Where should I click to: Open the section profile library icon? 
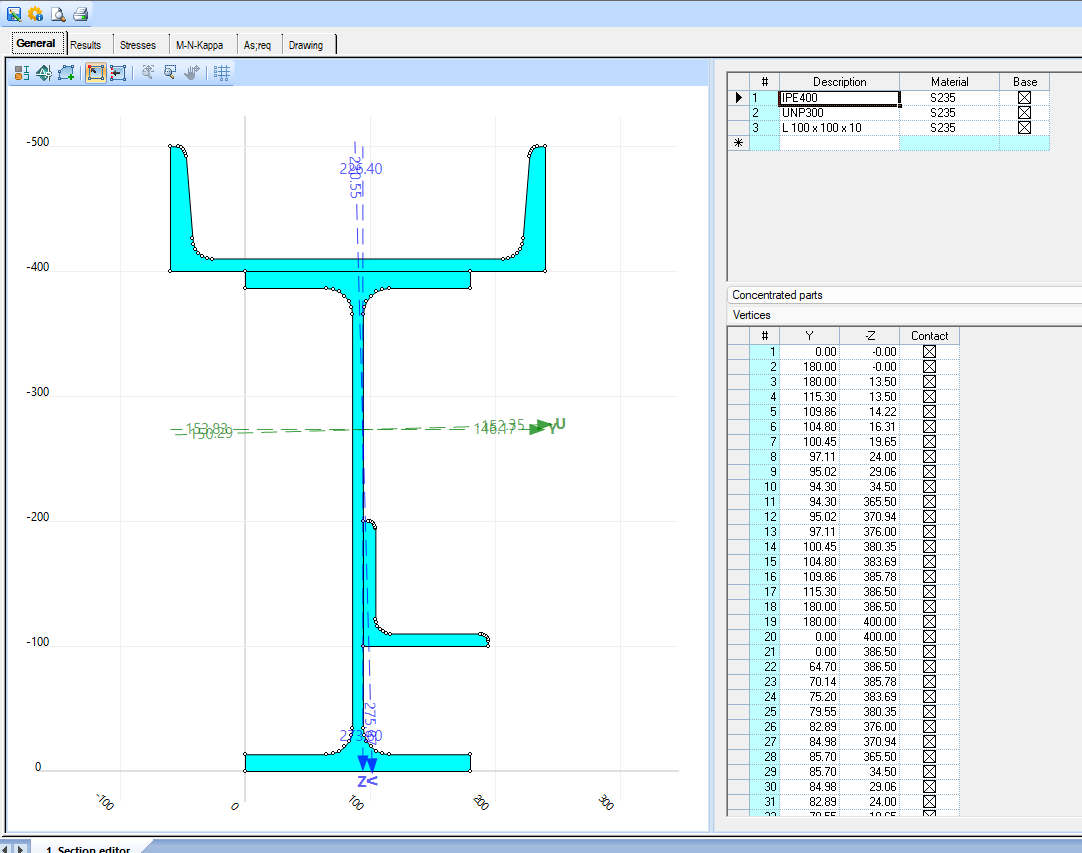tap(21, 72)
